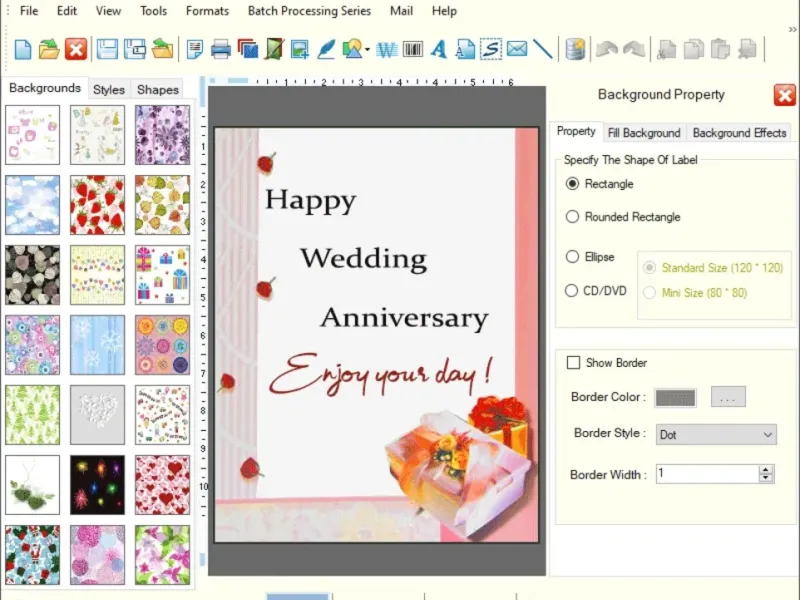Decrease Border Width with down arrow
Screen dimensions: 800x600
pyautogui.click(x=766, y=478)
